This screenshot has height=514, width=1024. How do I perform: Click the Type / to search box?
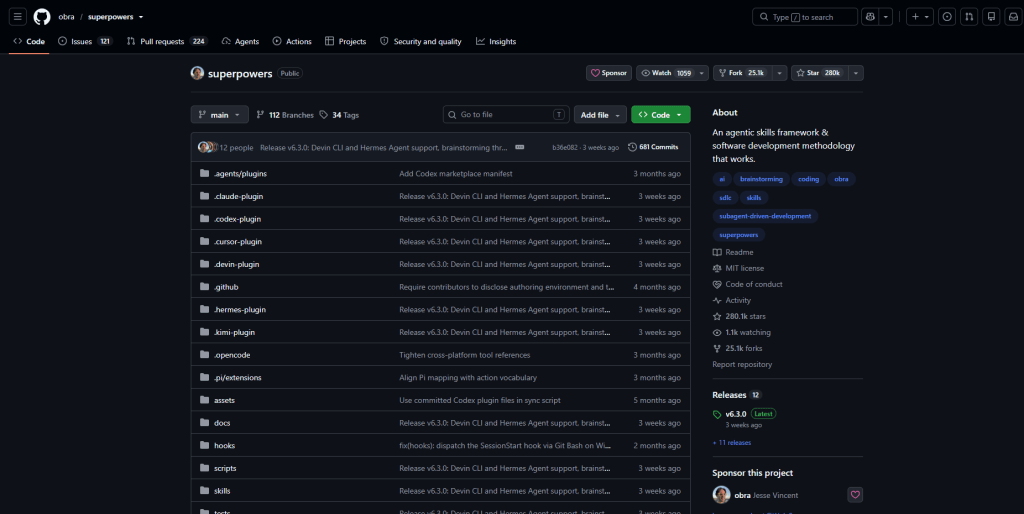(x=805, y=17)
